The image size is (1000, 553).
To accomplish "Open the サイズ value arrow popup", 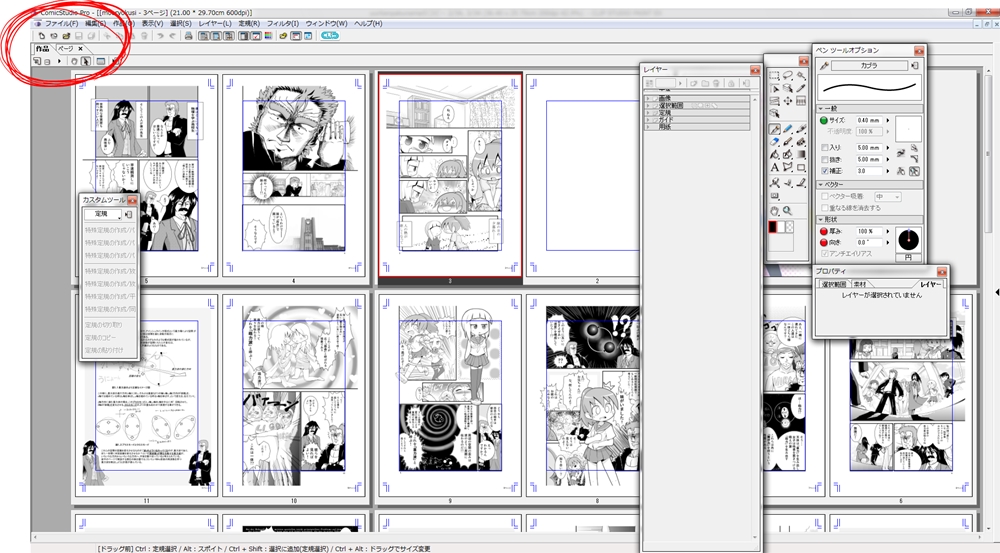I will [x=888, y=120].
